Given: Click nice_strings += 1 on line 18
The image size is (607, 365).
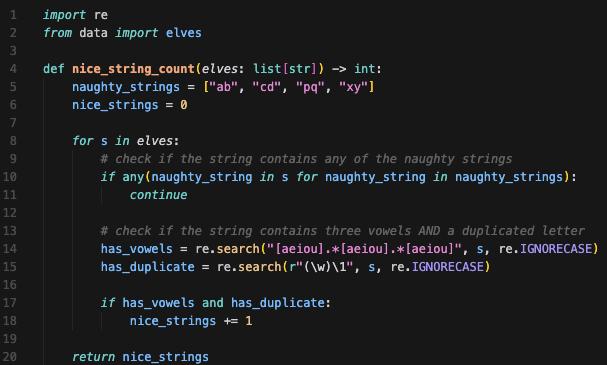Looking at the screenshot, I should 191,321.
